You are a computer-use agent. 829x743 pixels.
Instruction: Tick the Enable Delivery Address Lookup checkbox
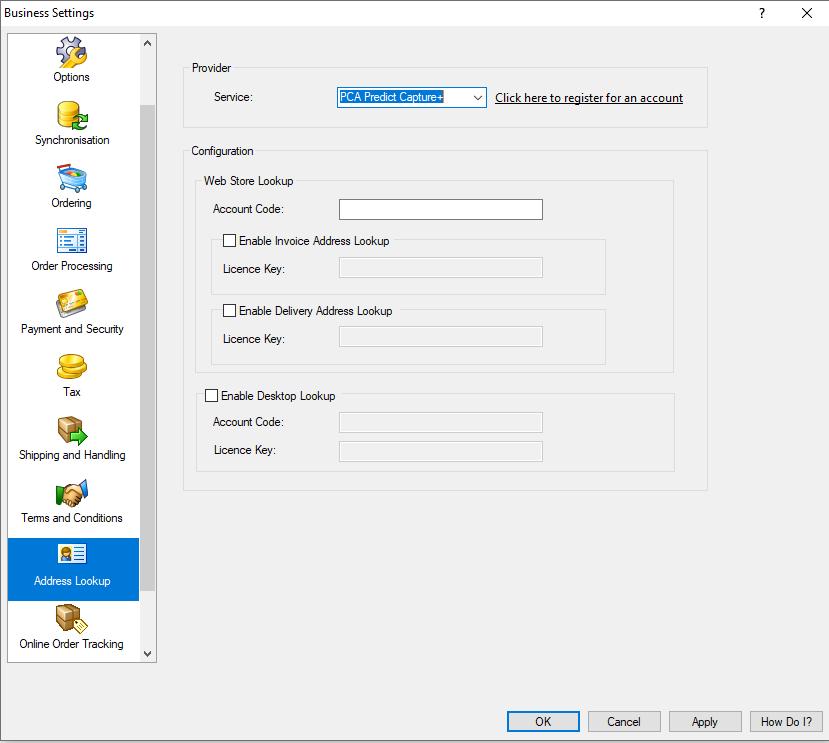[230, 311]
